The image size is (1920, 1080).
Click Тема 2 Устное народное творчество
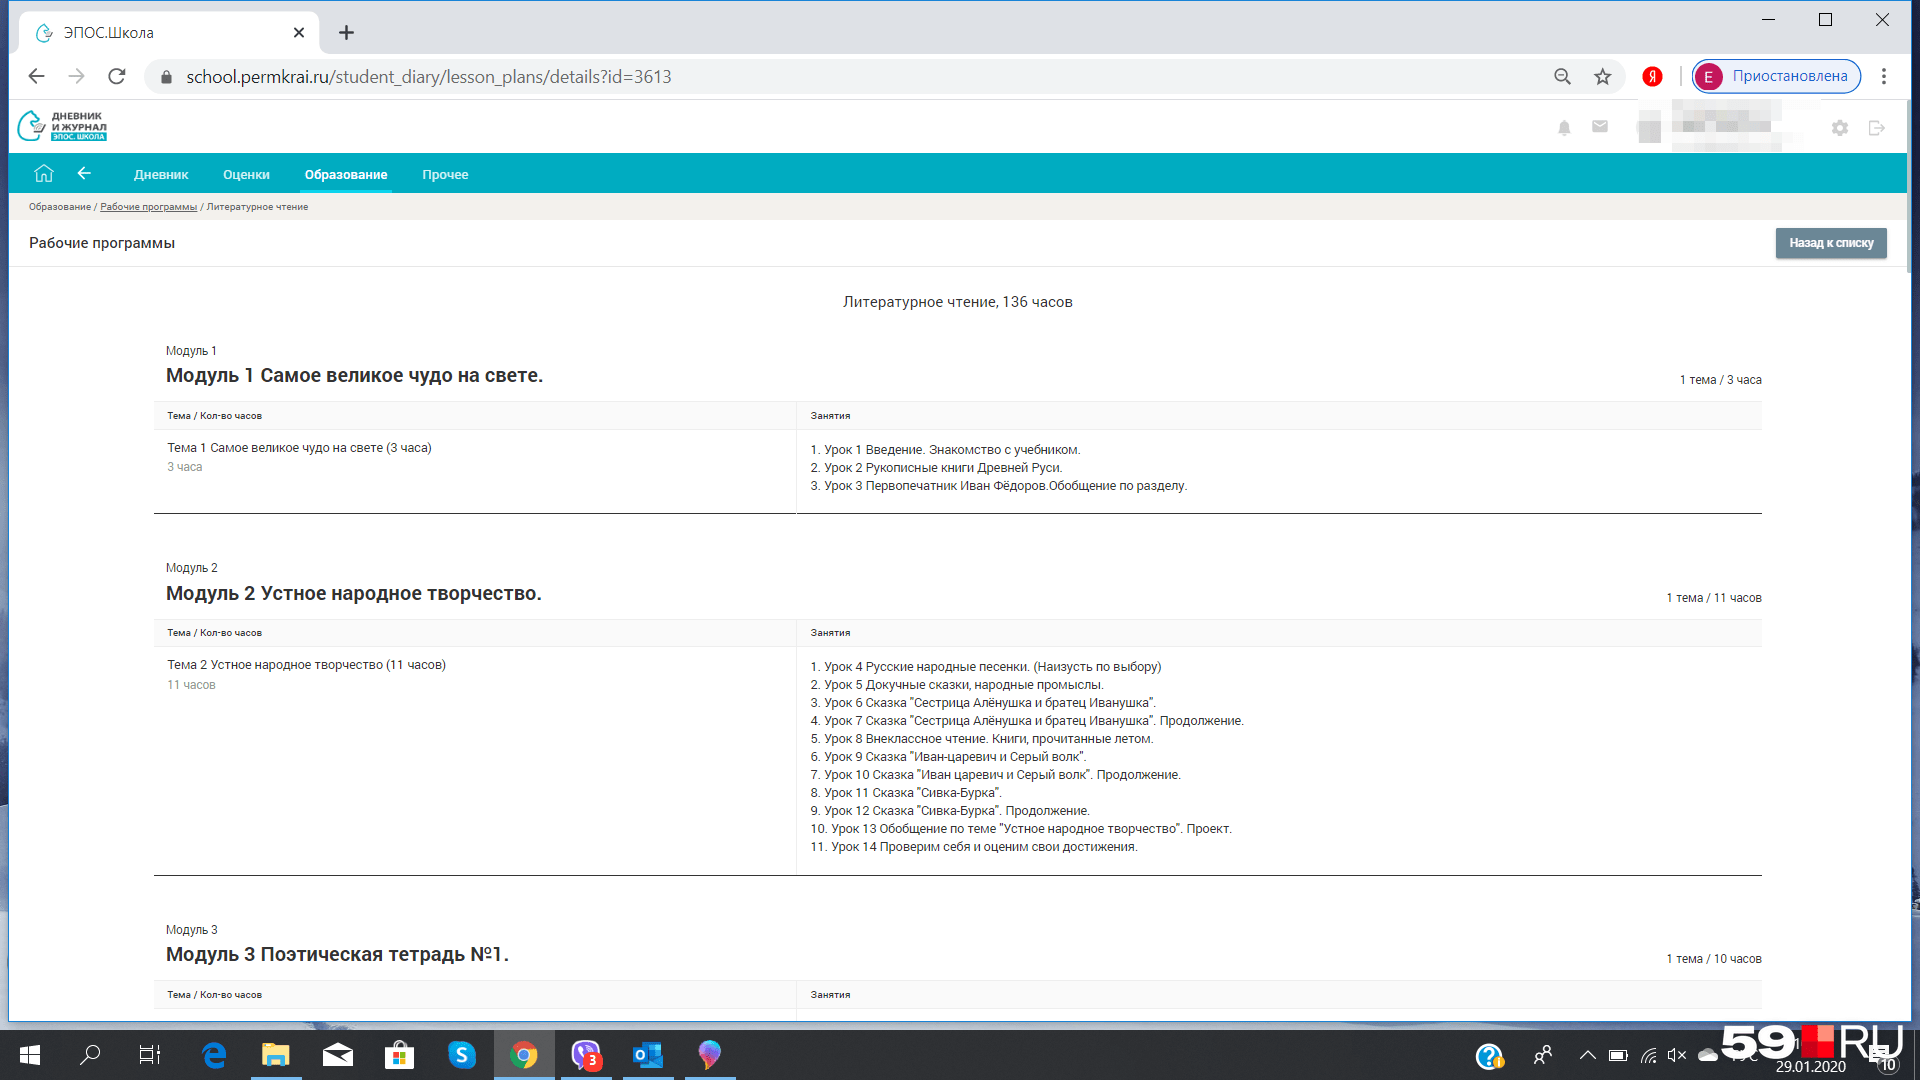point(306,665)
